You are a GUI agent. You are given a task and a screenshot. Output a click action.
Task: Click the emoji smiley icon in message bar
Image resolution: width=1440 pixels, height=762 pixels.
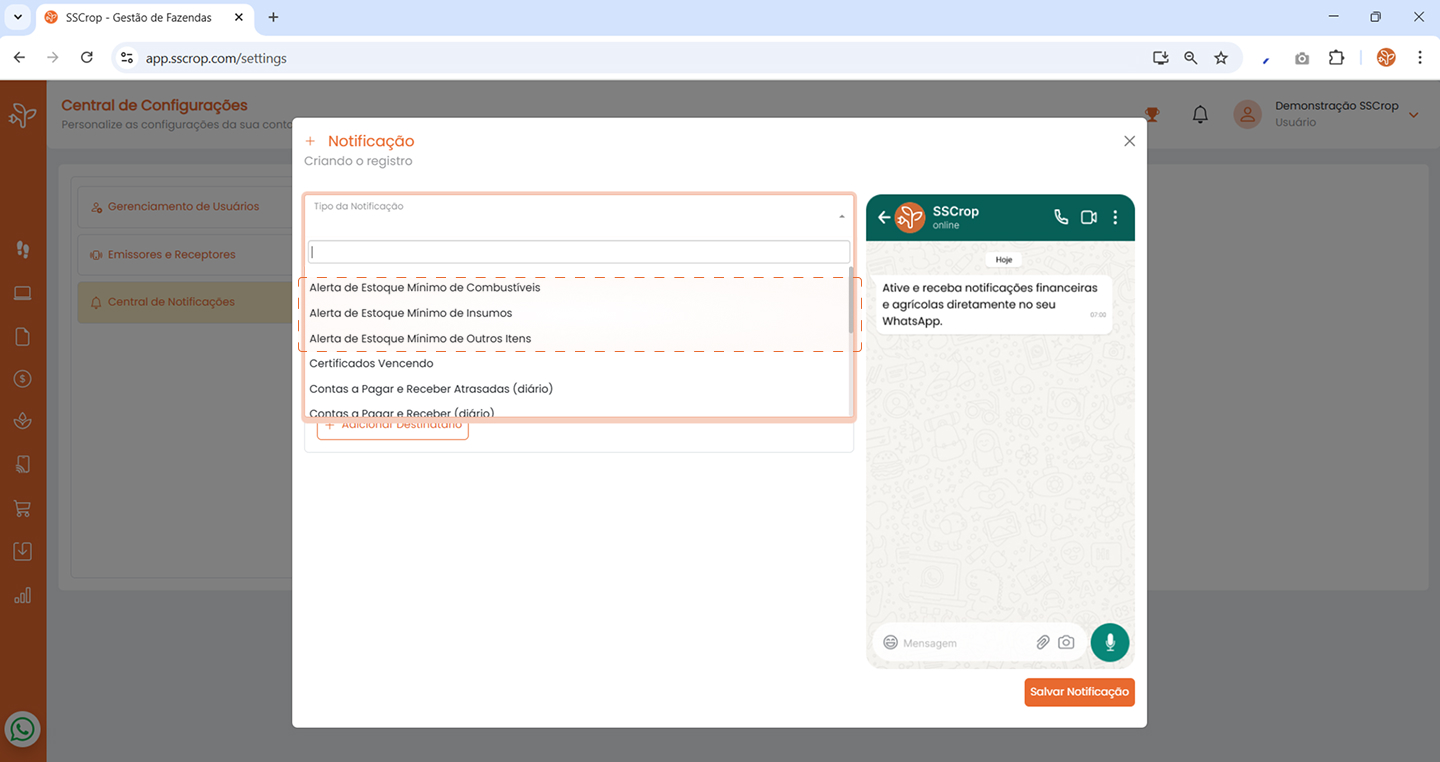(890, 642)
